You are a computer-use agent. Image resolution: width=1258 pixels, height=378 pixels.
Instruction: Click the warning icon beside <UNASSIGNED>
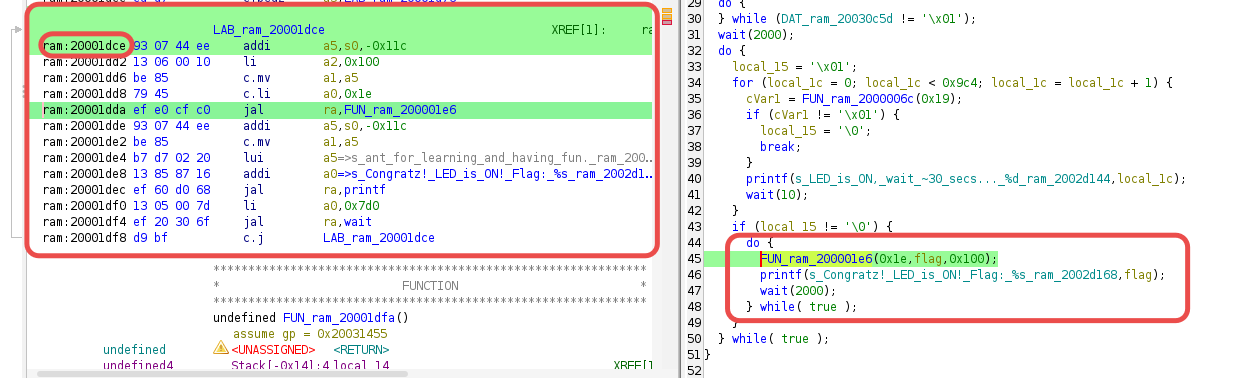pyautogui.click(x=221, y=348)
